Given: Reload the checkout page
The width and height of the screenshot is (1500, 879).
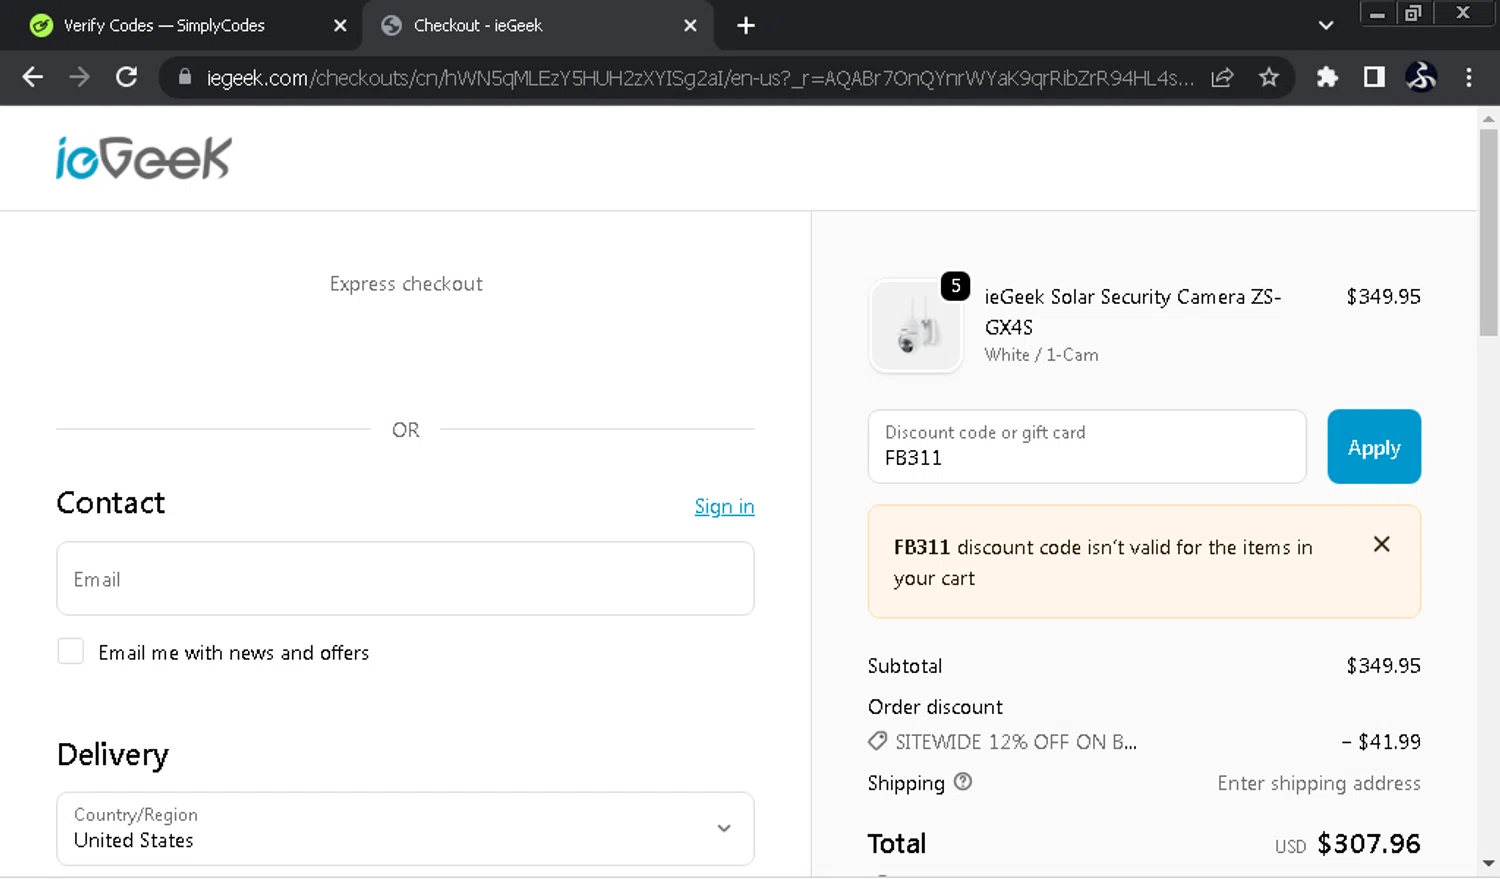Looking at the screenshot, I should pyautogui.click(x=126, y=77).
